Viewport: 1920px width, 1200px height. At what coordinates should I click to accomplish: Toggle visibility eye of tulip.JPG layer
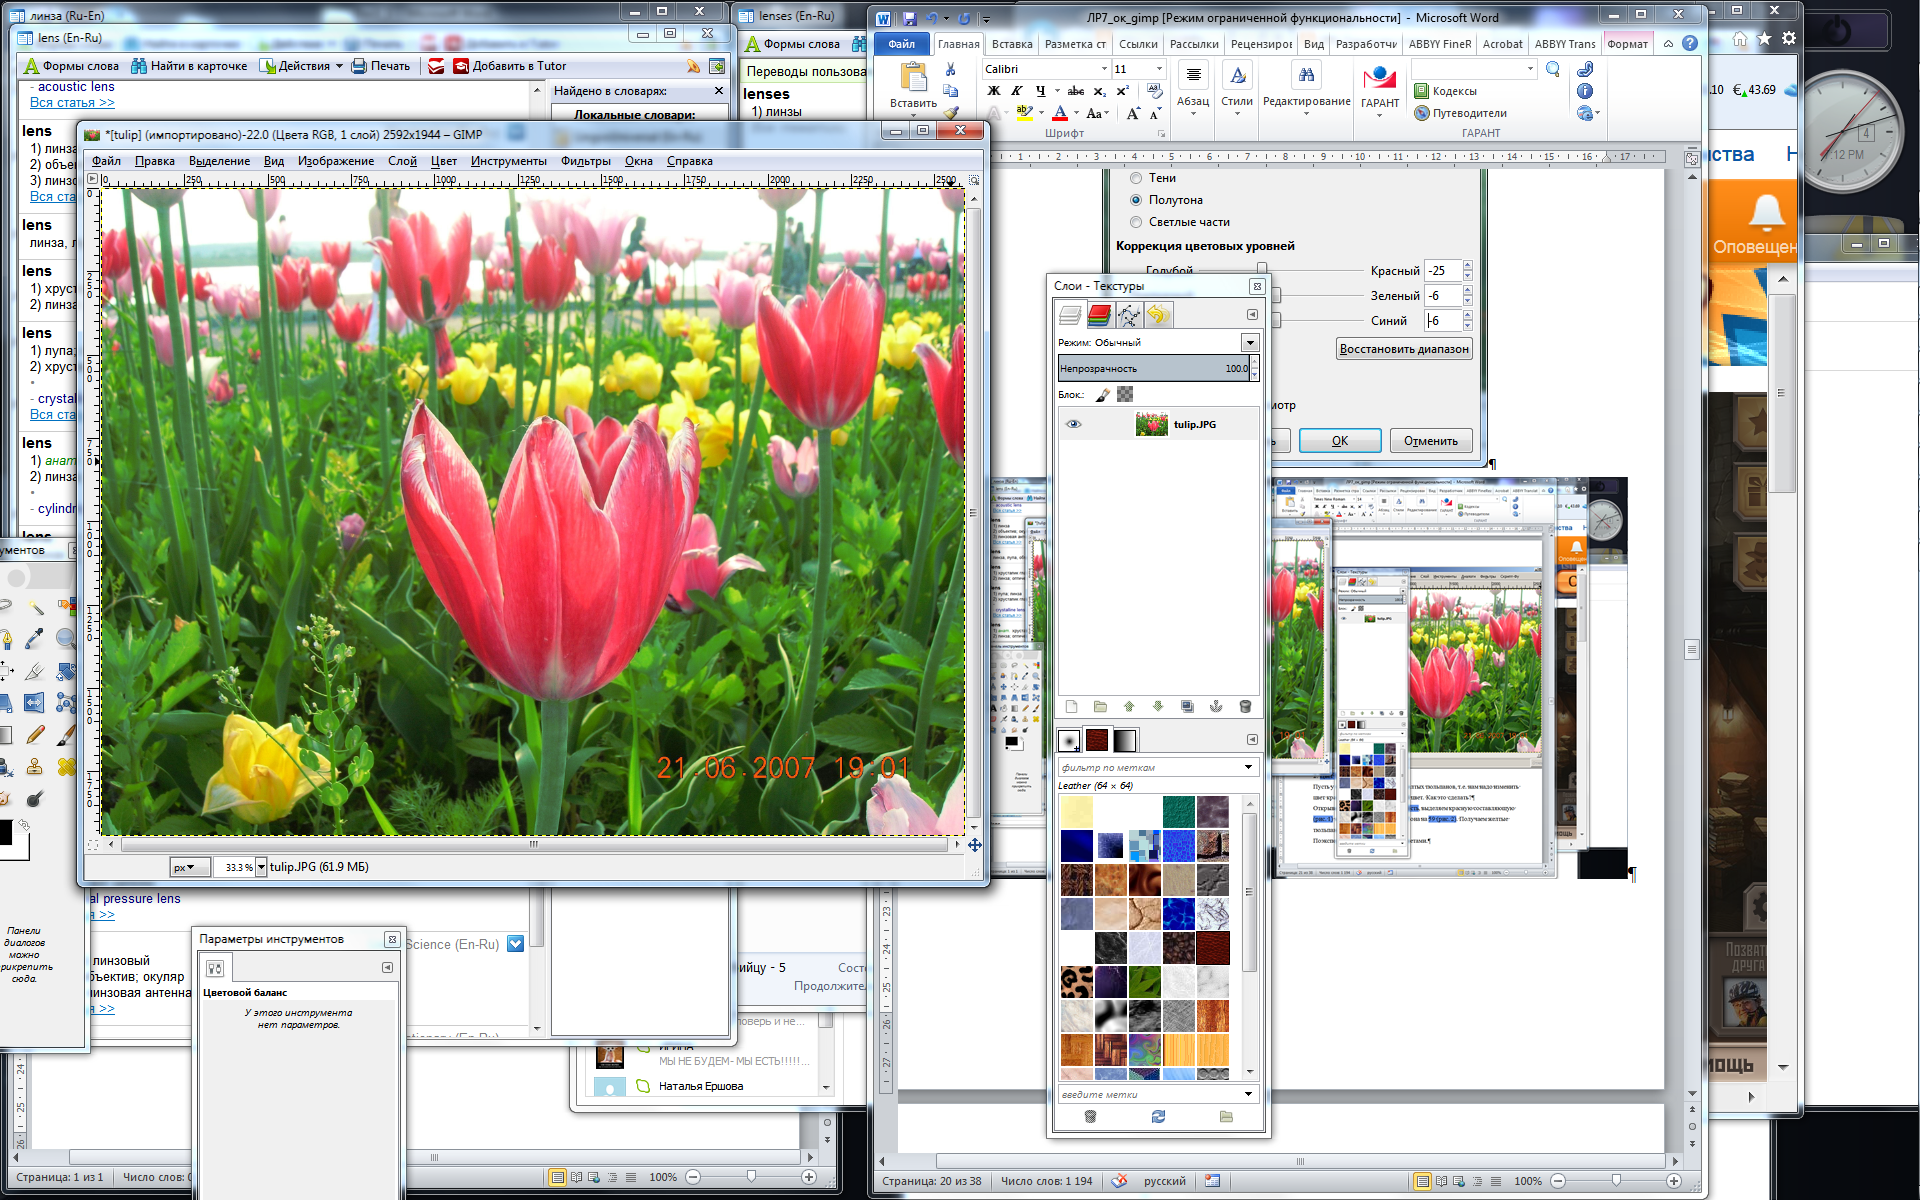point(1073,424)
